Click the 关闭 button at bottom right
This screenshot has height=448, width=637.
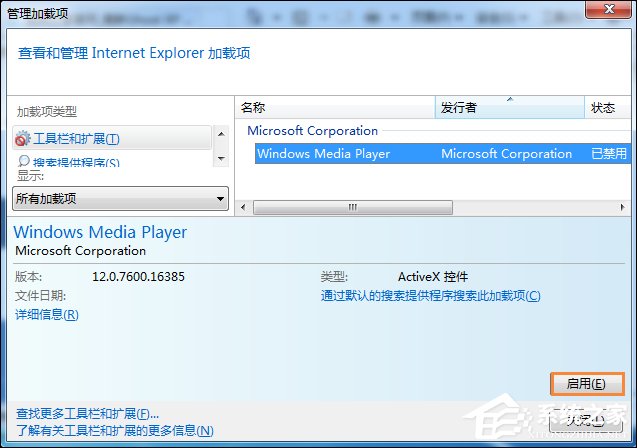coord(587,419)
